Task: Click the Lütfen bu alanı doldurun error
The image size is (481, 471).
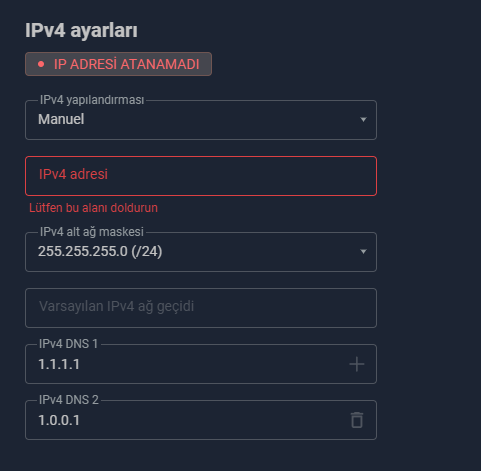Action: point(93,208)
